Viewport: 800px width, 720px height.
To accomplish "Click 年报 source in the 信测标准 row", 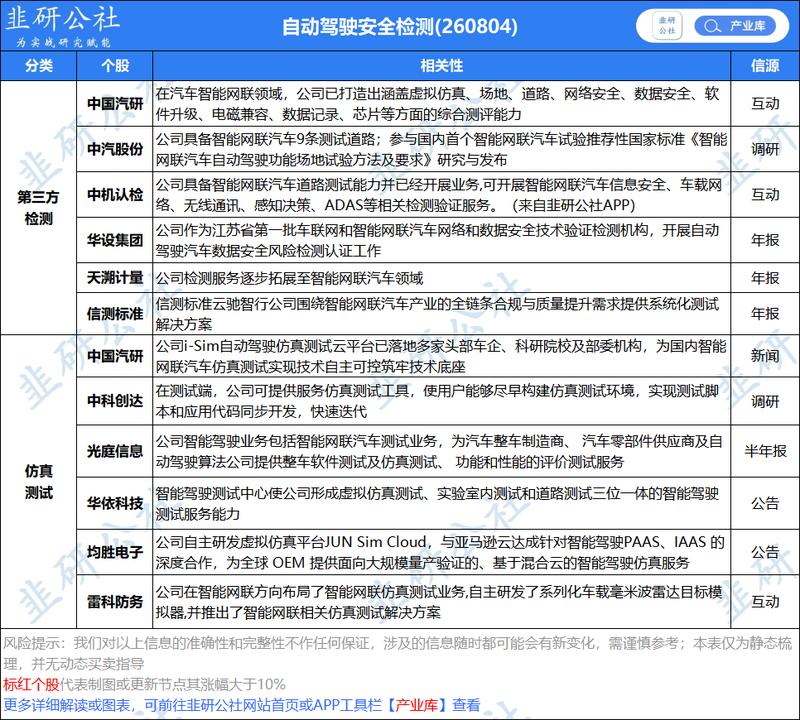I will click(x=765, y=313).
